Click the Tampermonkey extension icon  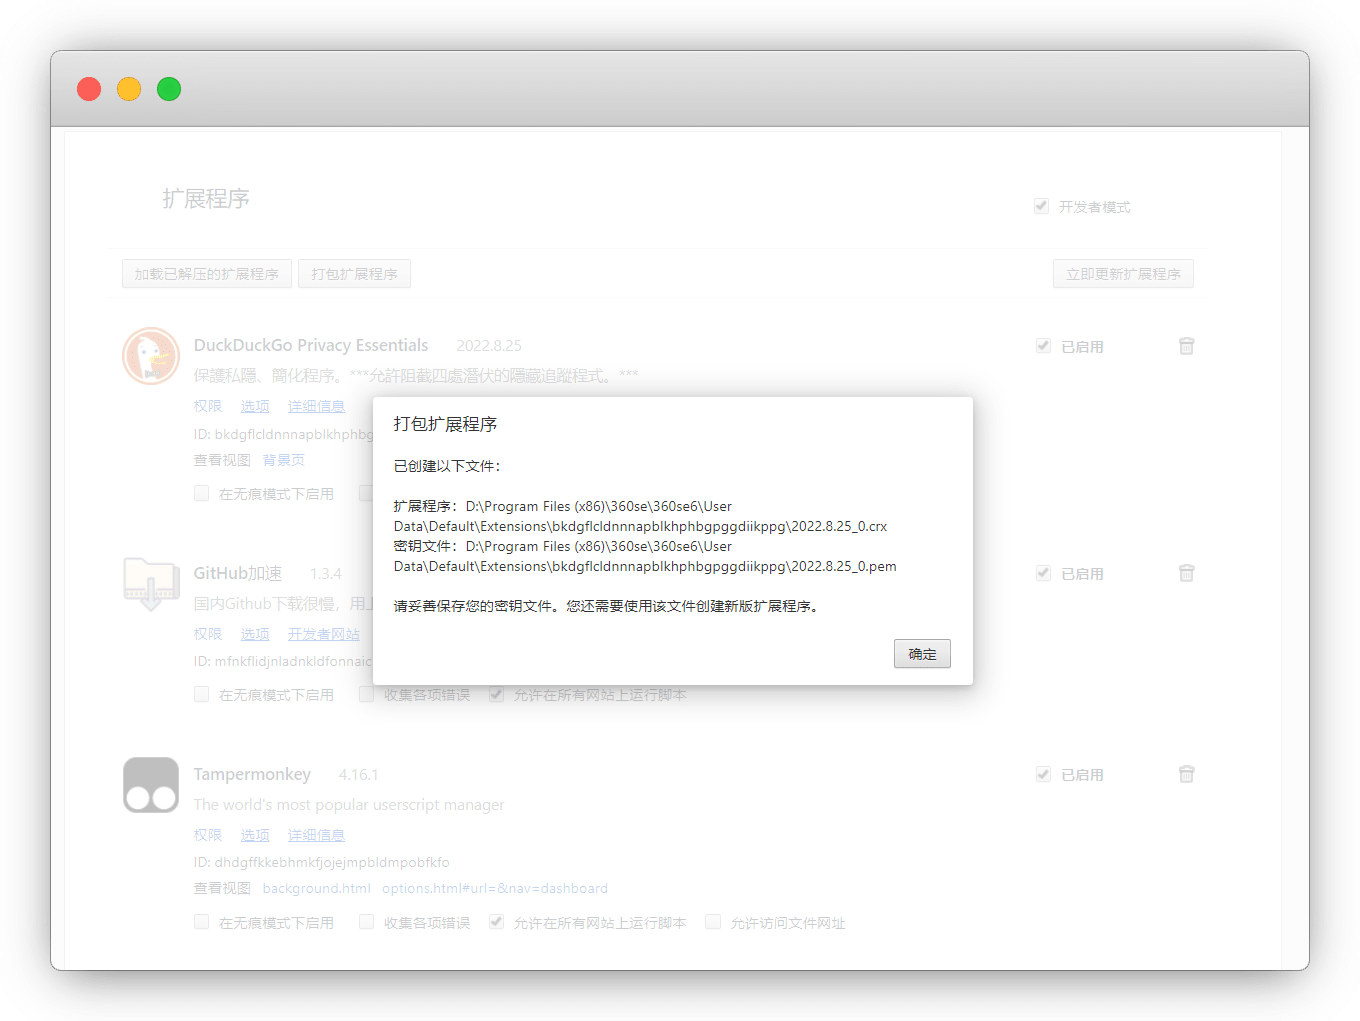pyautogui.click(x=151, y=785)
